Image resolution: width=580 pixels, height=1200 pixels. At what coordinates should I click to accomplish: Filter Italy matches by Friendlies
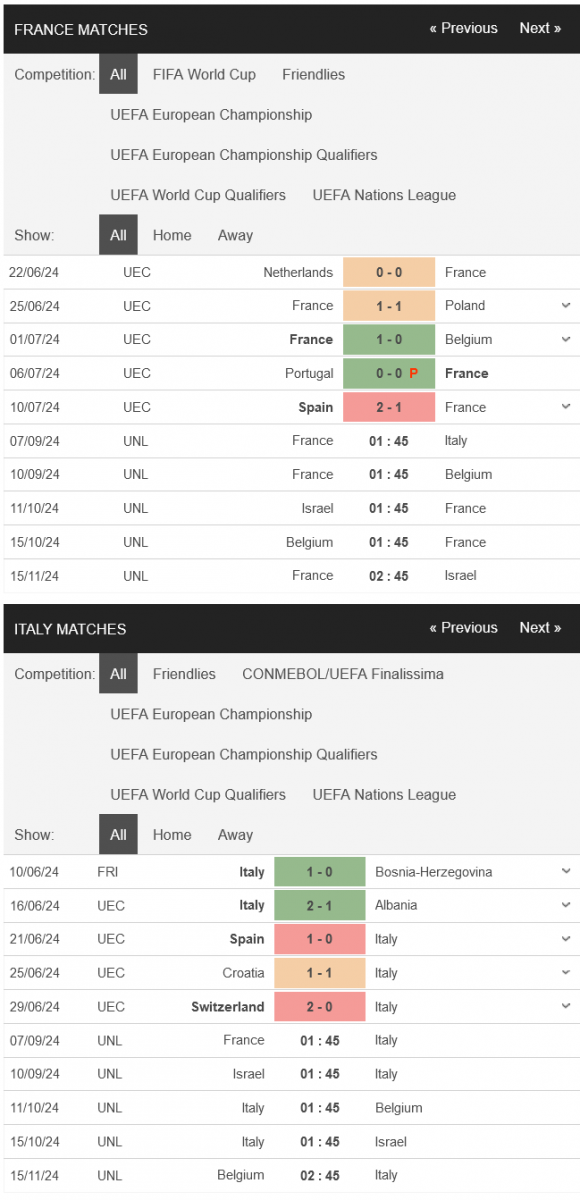coord(184,674)
